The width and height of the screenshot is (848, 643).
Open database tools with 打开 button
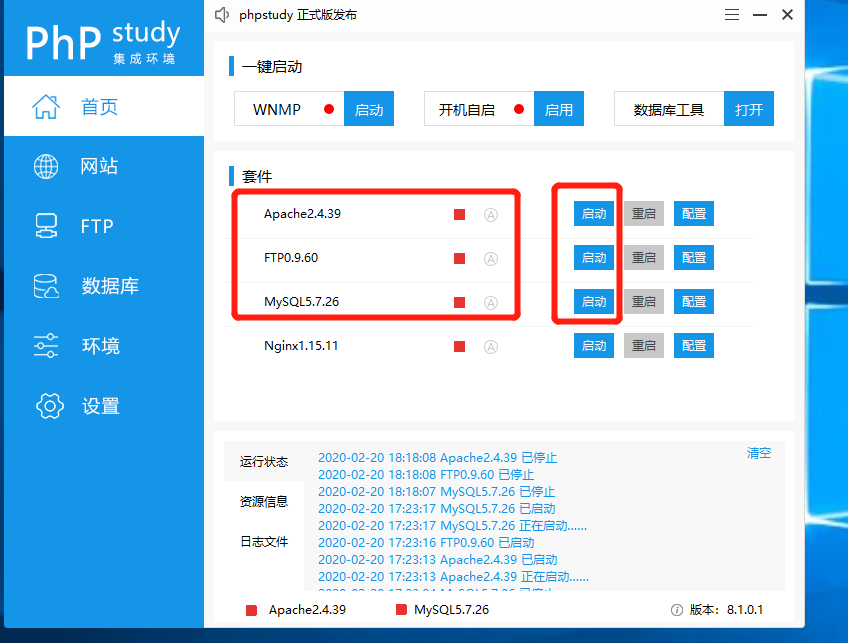(749, 109)
